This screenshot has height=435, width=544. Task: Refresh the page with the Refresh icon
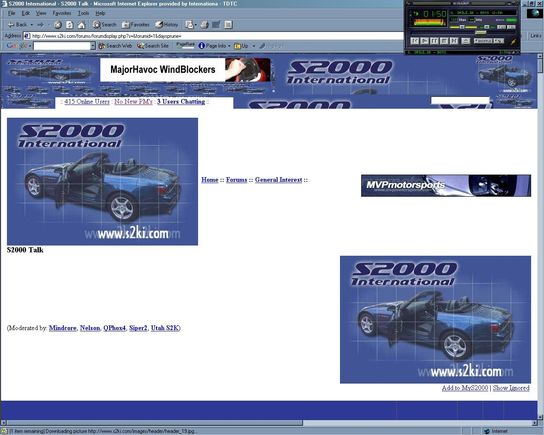pyautogui.click(x=70, y=25)
